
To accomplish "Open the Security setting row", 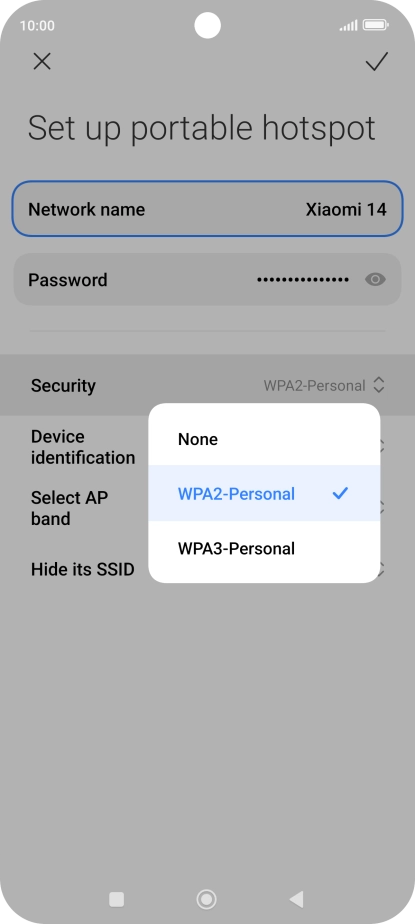I will (x=208, y=385).
